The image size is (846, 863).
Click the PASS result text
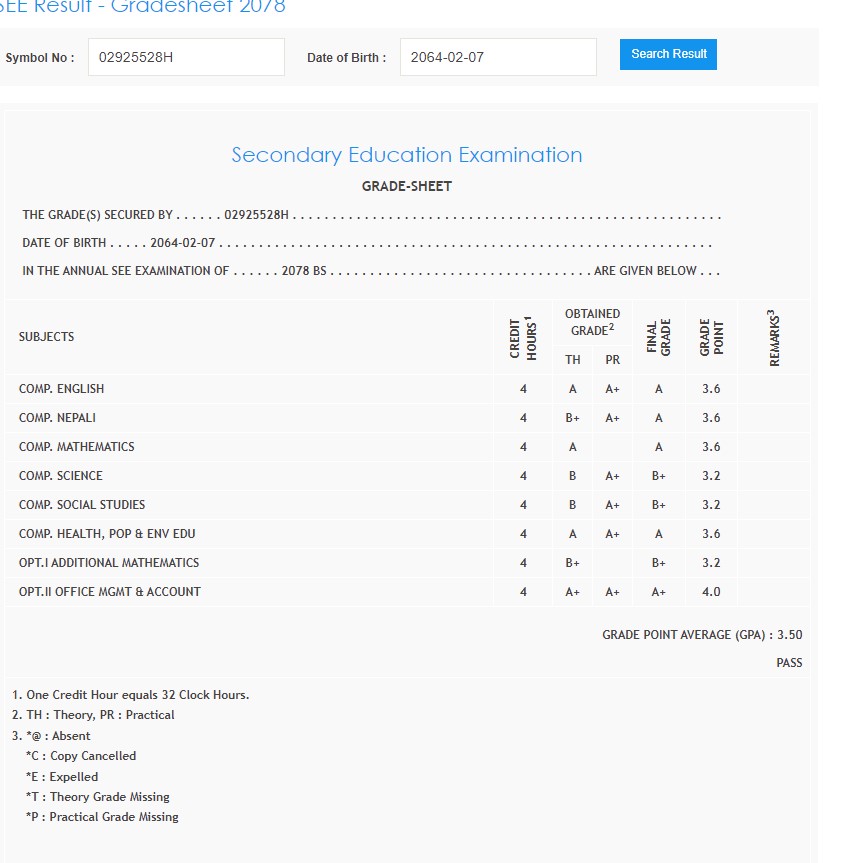789,663
